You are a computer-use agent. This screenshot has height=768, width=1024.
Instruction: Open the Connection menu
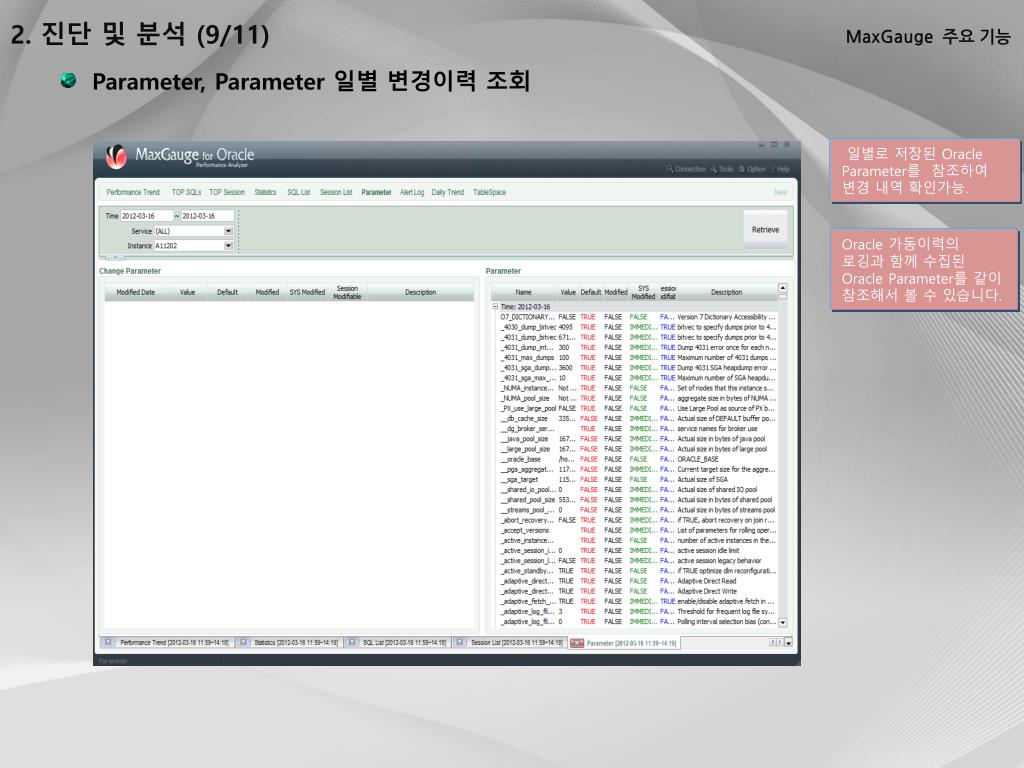coord(686,169)
